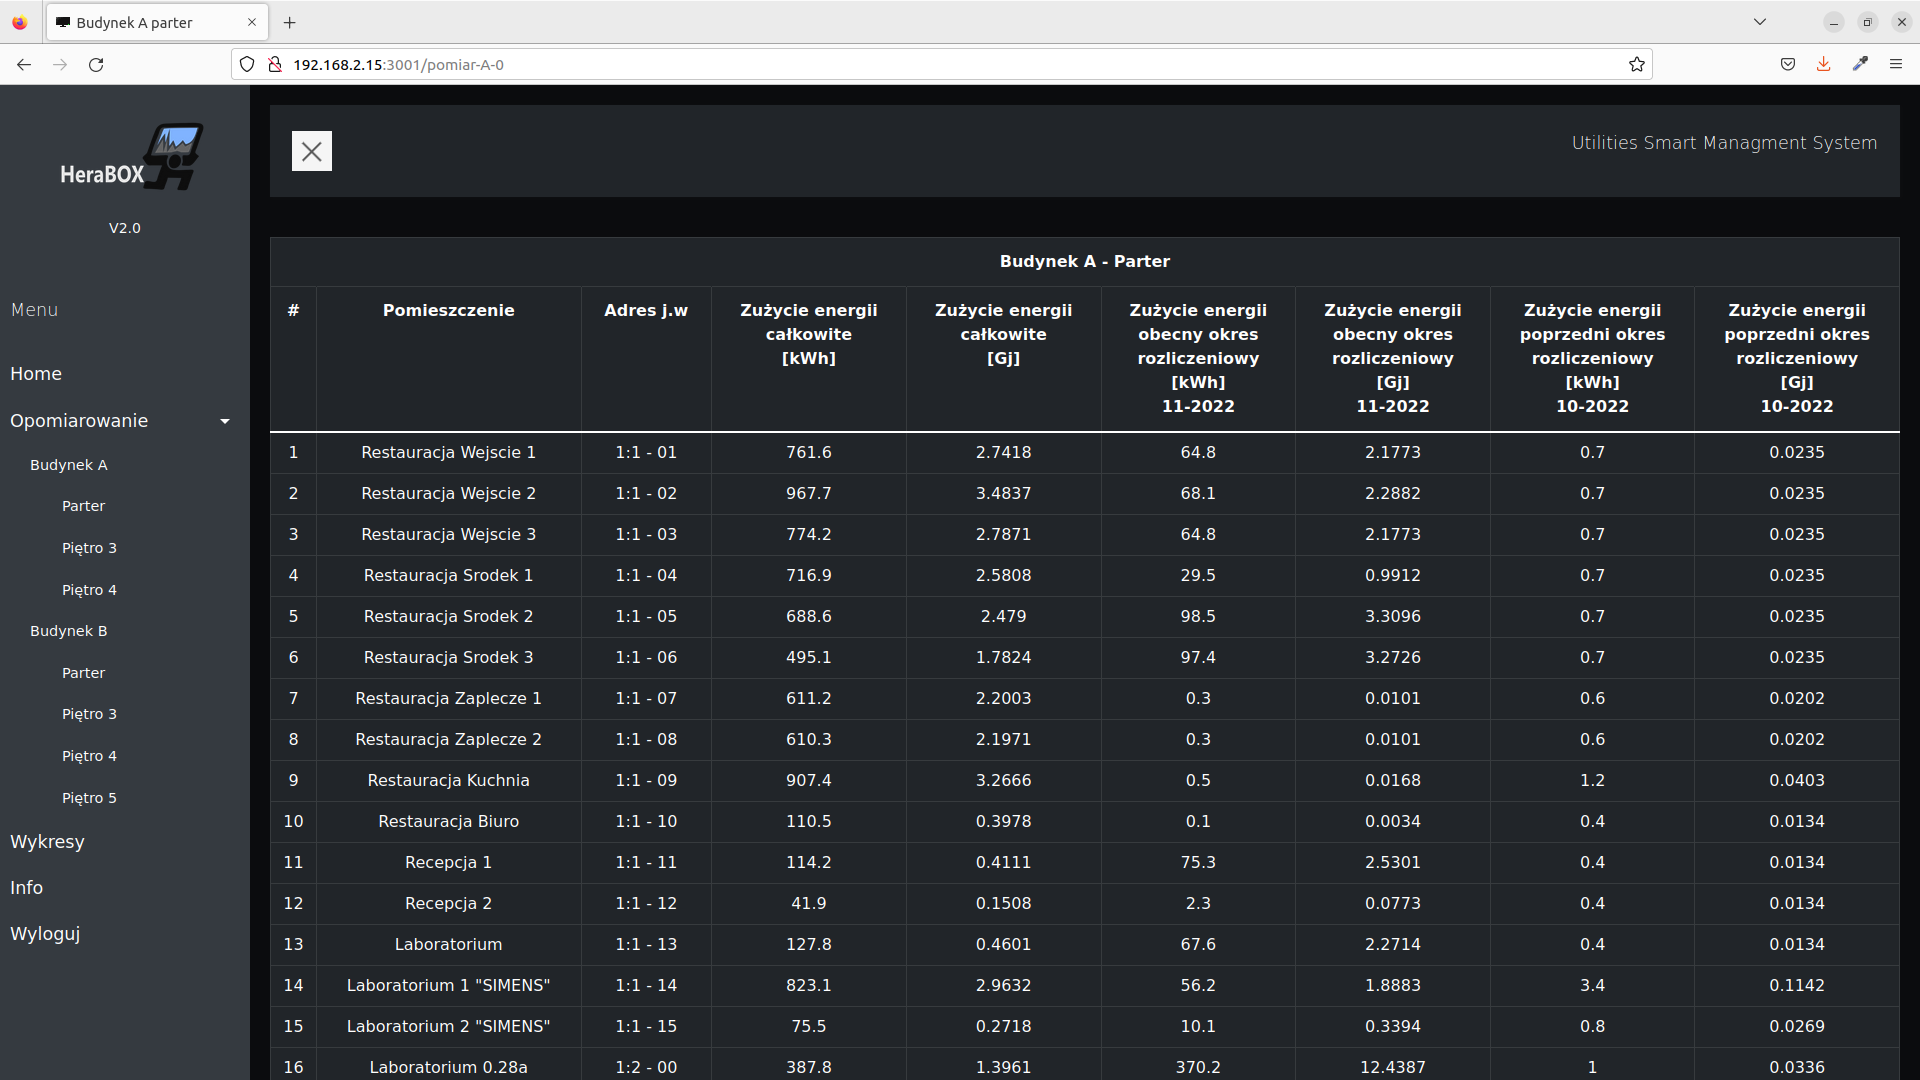Select the Restauracja Srodek 1 cell

[448, 575]
